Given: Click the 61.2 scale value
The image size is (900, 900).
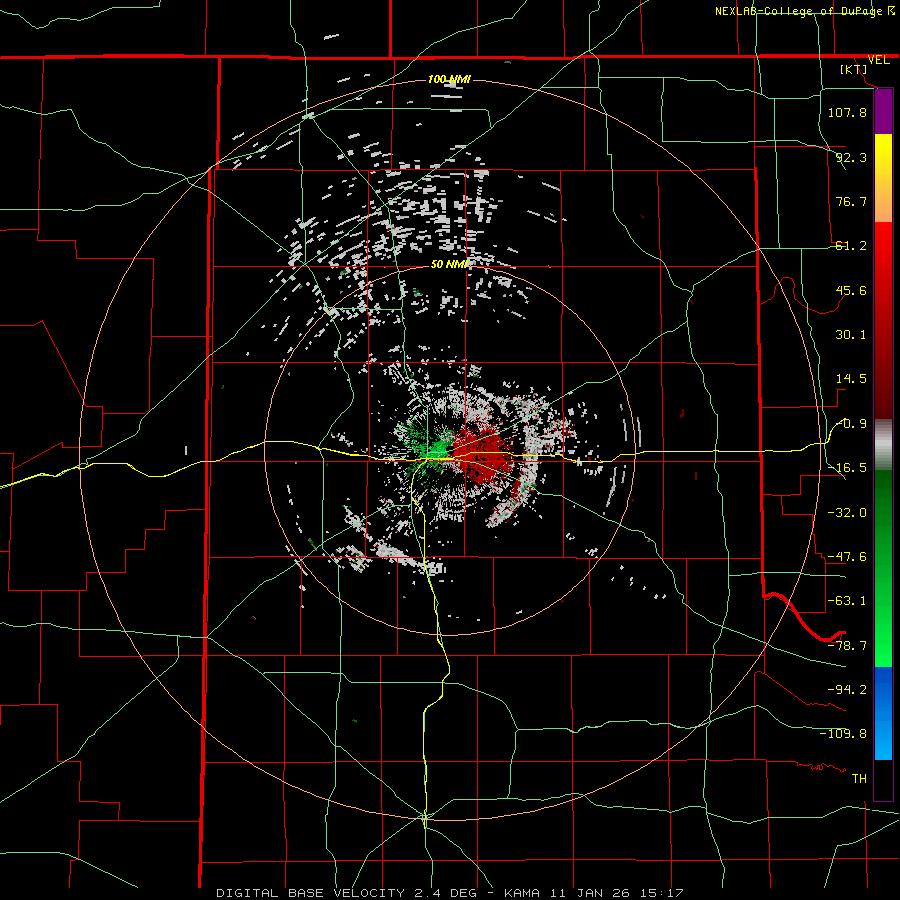Looking at the screenshot, I should click(851, 246).
